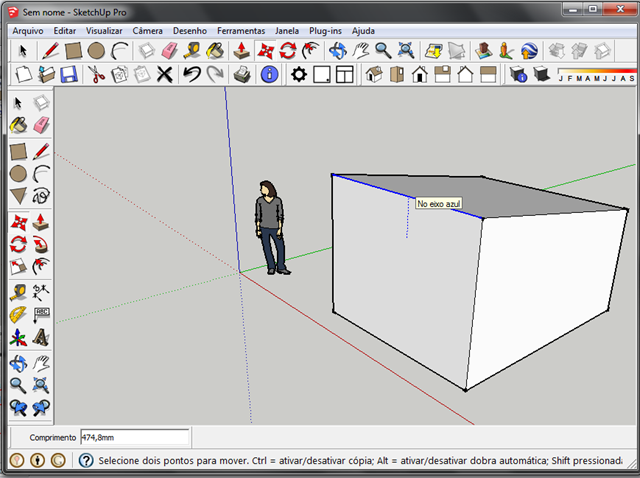
Task: Select the Circle tool in the side palette
Action: coord(18,174)
